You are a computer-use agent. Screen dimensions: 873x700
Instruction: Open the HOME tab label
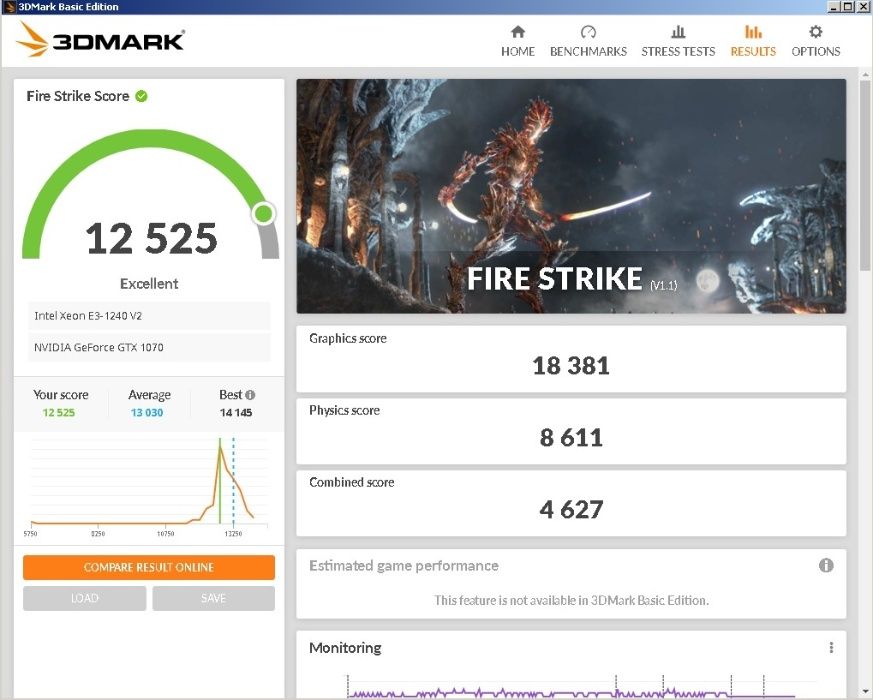click(x=518, y=52)
